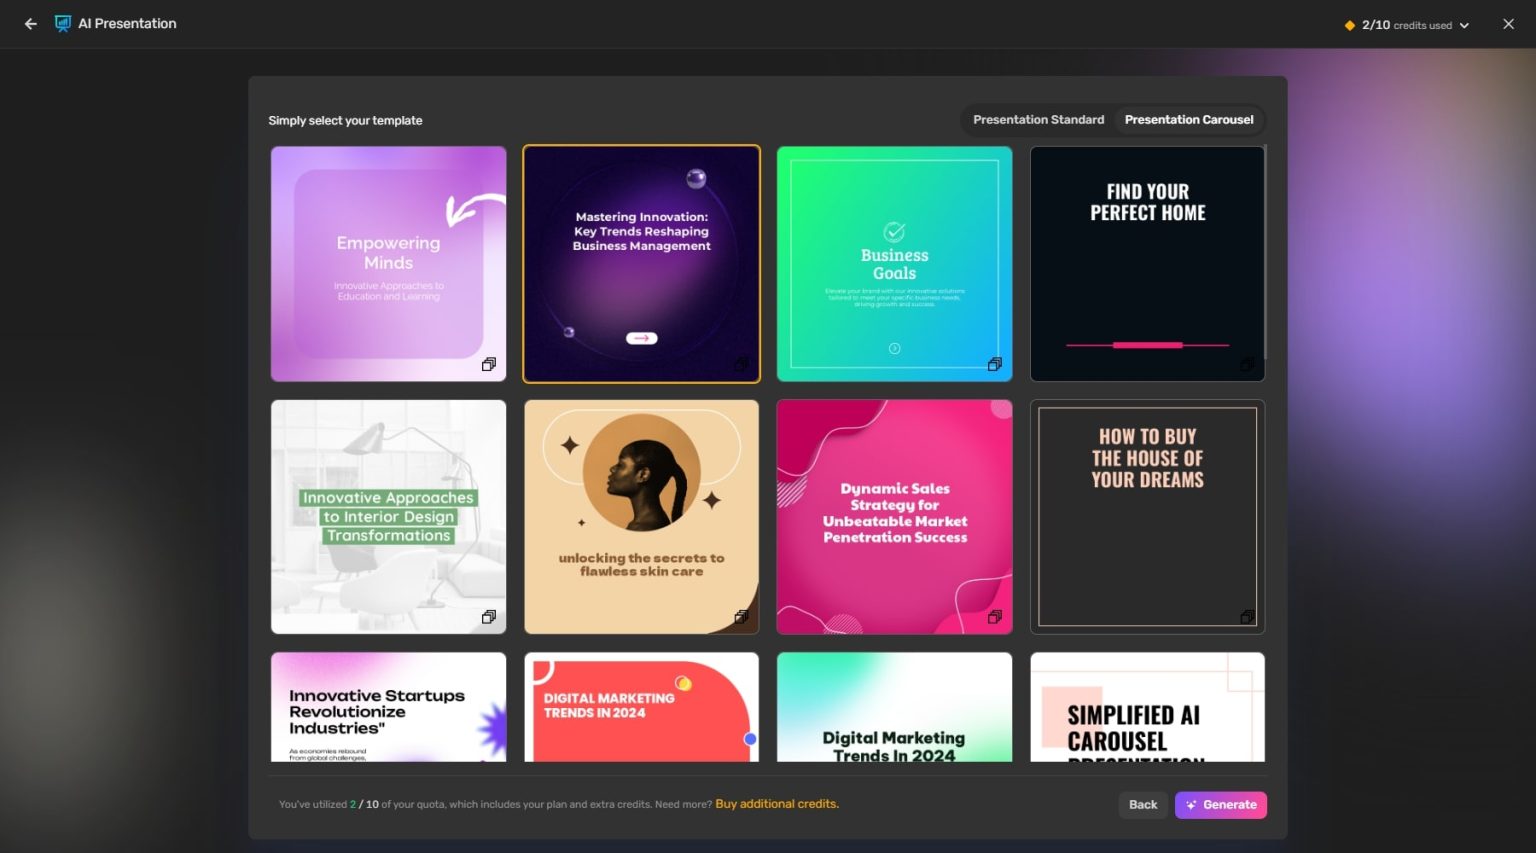Click the pages icon on Dynamic Sales Strategy template
This screenshot has height=853, width=1536.
[x=995, y=617]
